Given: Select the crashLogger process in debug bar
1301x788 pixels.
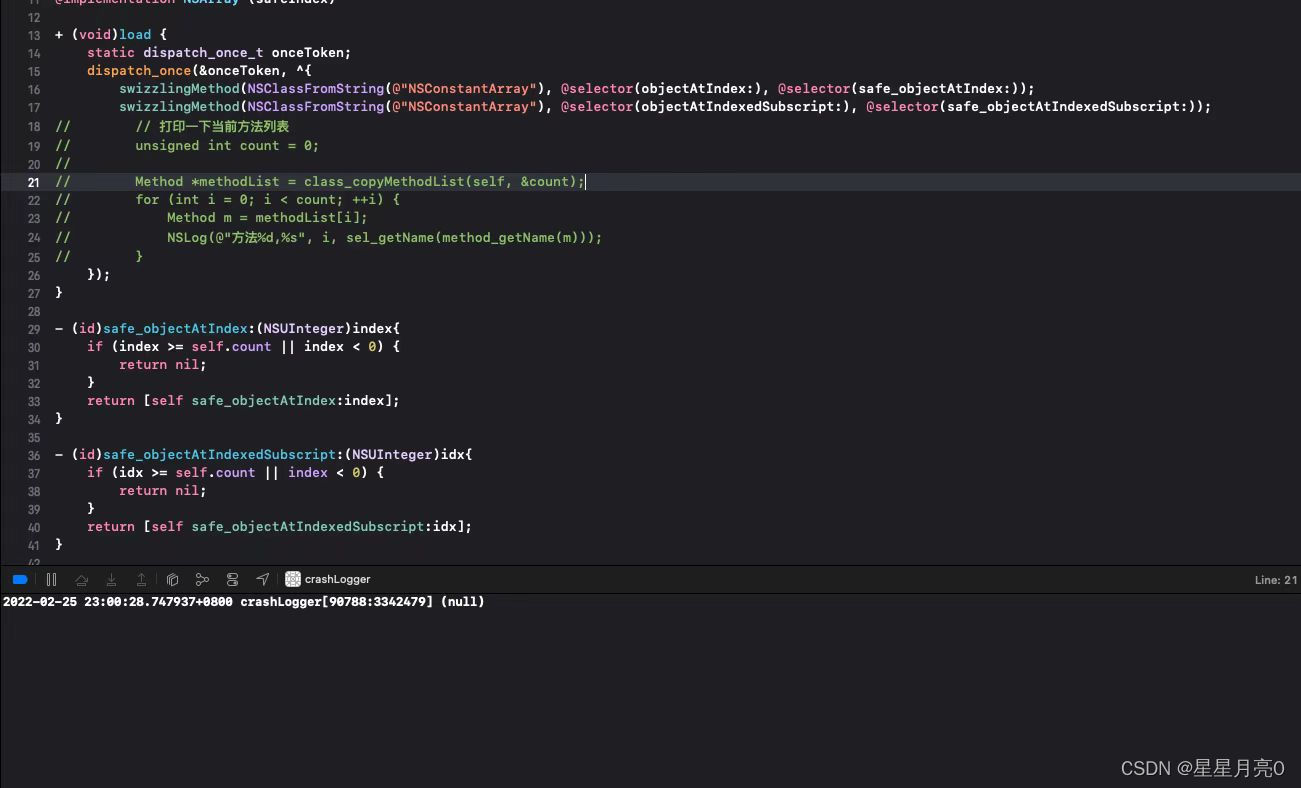Looking at the screenshot, I should pos(328,579).
